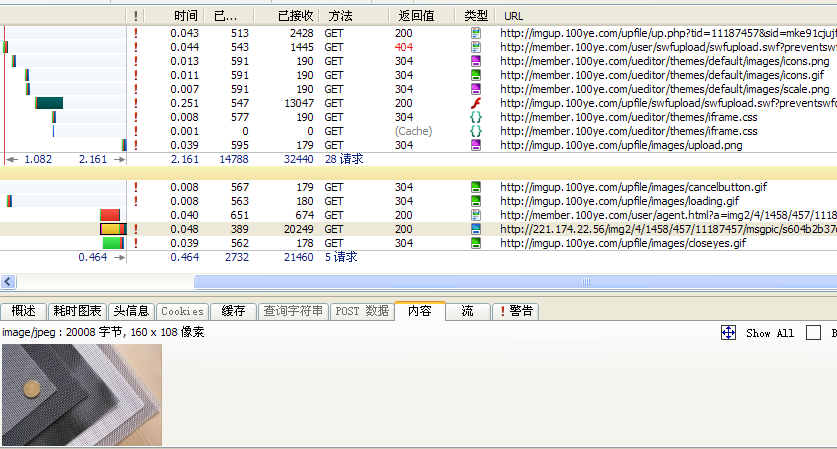This screenshot has height=449, width=837.
Task: Click the image type icon of the 221.174.22.56 request
Action: click(x=476, y=229)
